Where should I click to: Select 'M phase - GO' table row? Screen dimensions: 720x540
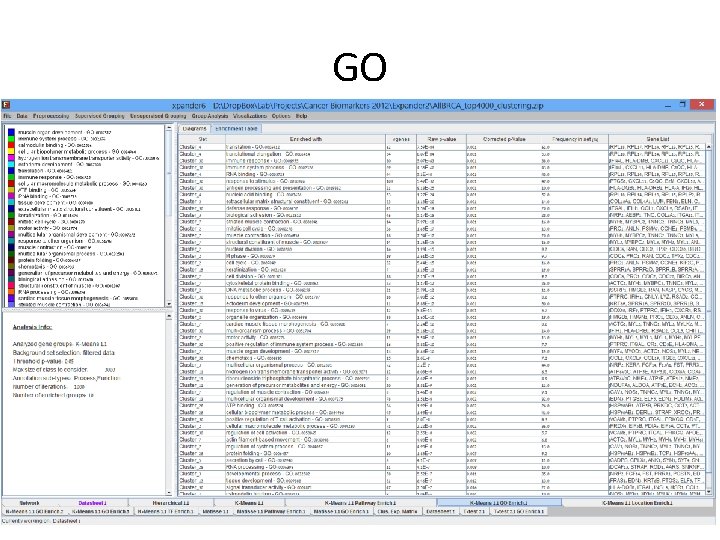pyautogui.click(x=443, y=256)
